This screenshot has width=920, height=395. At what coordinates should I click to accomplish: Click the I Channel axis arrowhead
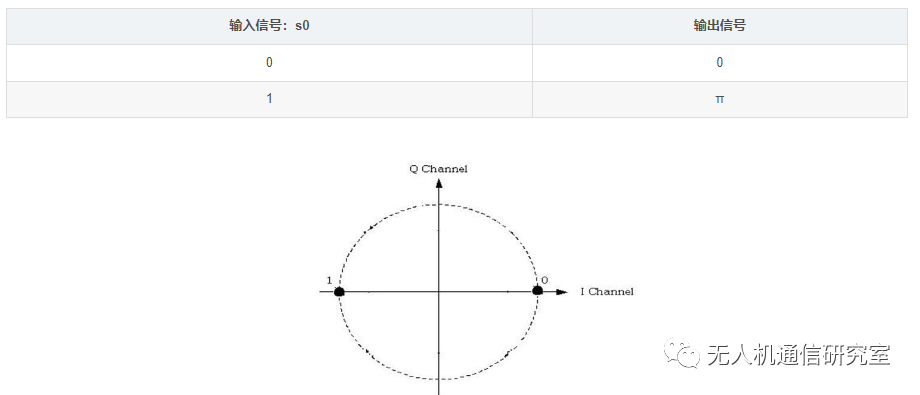562,292
